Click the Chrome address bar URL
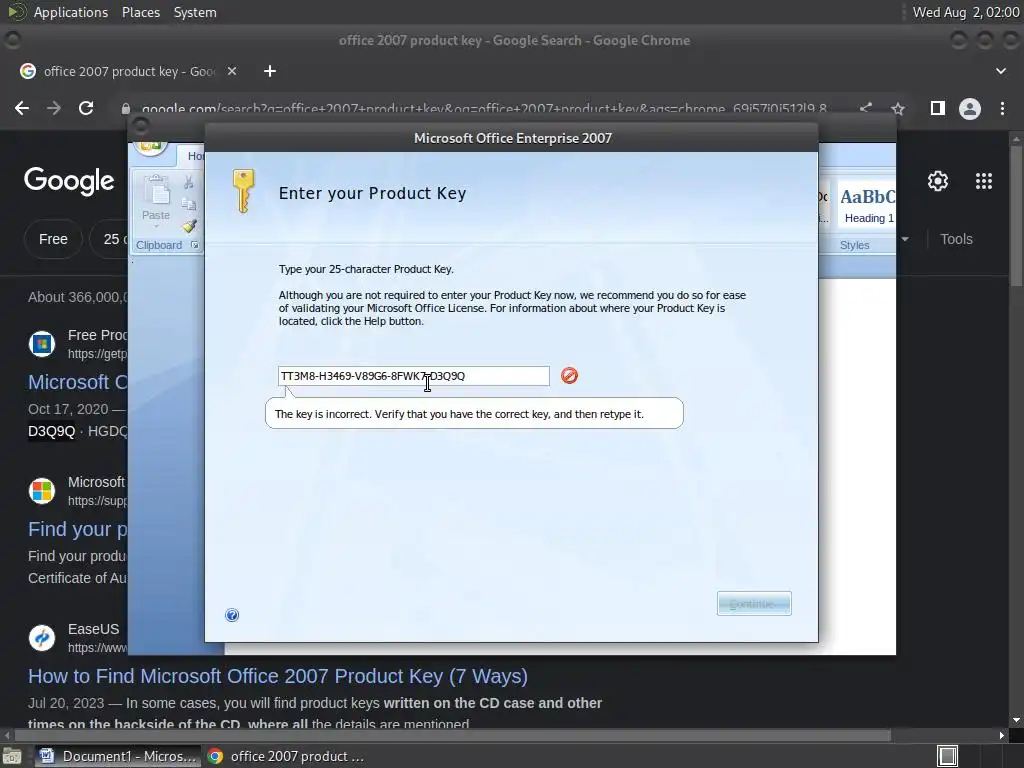Screen dimensions: 1024x768 483,108
